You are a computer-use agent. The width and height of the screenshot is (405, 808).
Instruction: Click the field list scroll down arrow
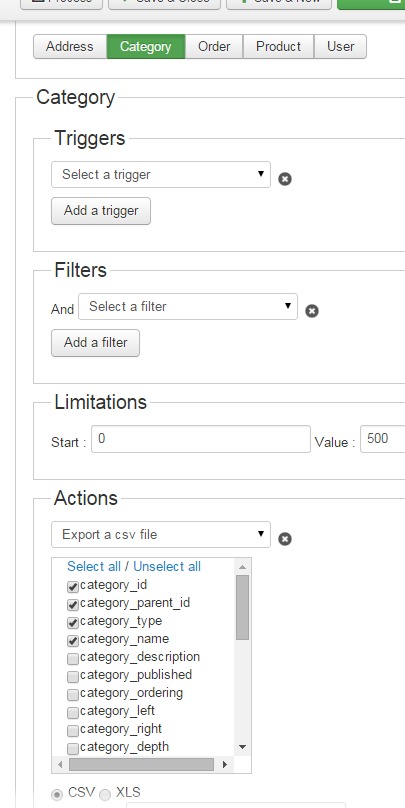243,747
